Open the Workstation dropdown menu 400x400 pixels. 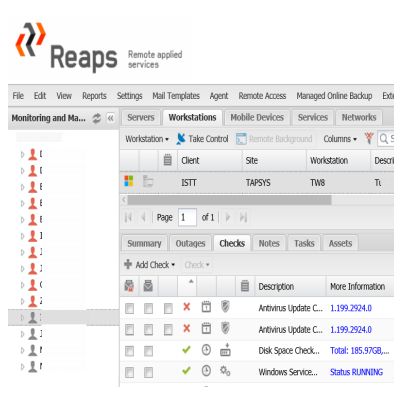pos(147,139)
